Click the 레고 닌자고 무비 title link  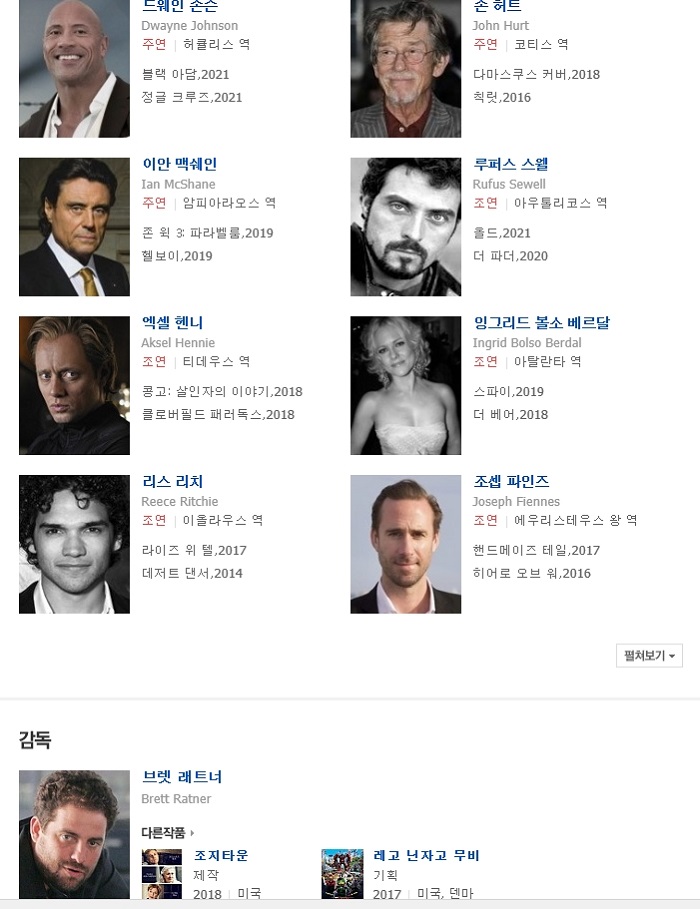click(426, 855)
